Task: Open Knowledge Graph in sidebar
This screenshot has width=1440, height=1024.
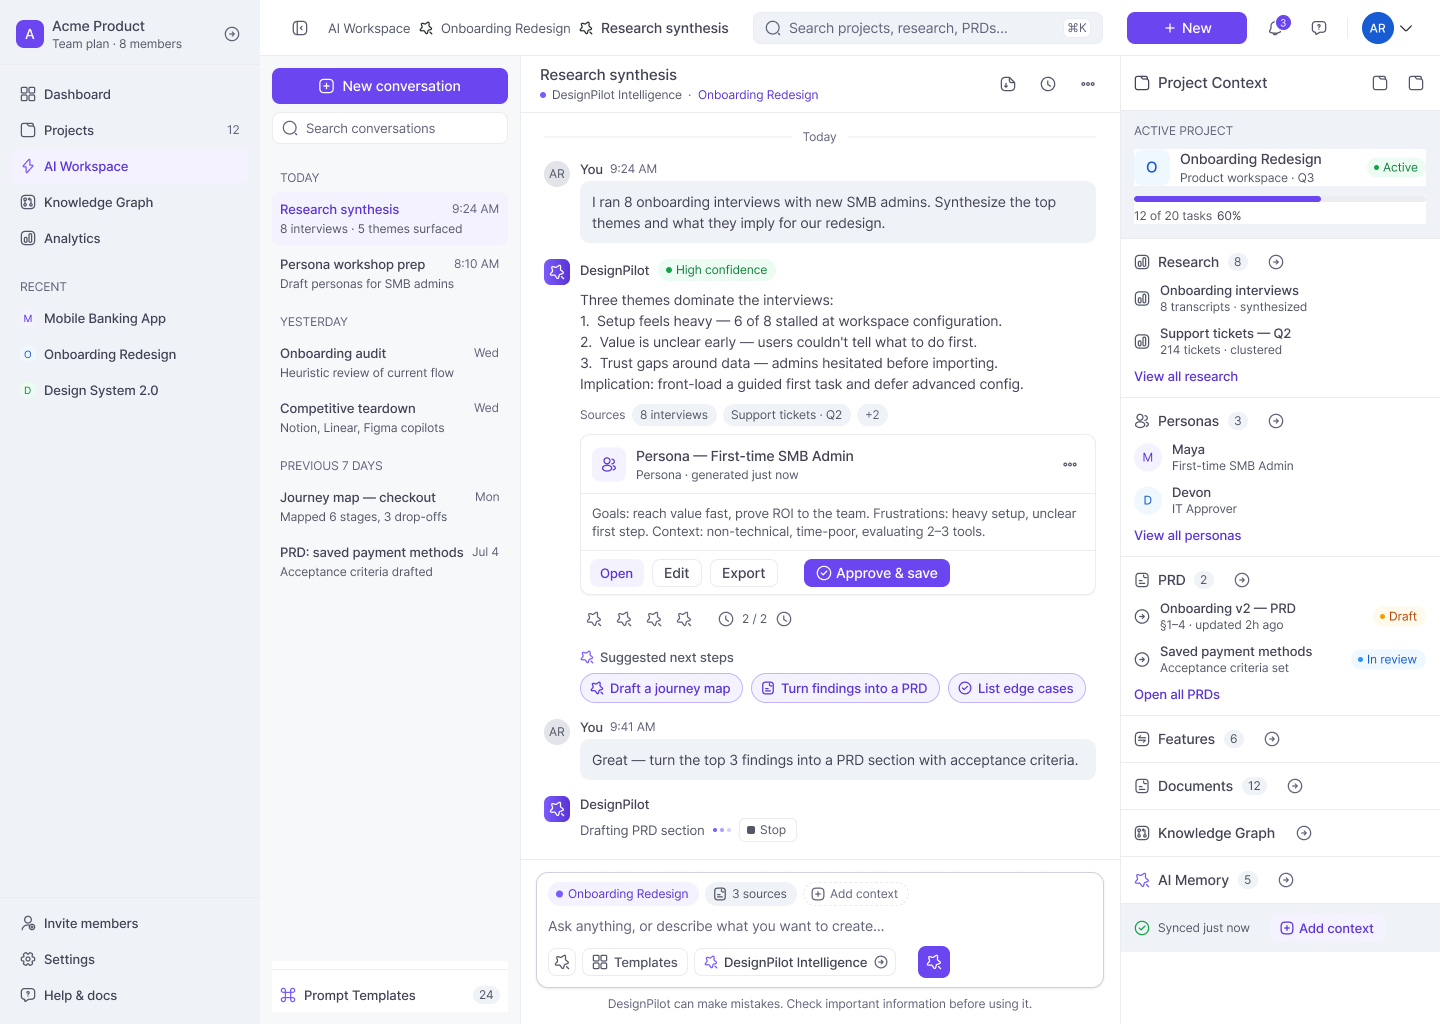Action: [x=130, y=202]
